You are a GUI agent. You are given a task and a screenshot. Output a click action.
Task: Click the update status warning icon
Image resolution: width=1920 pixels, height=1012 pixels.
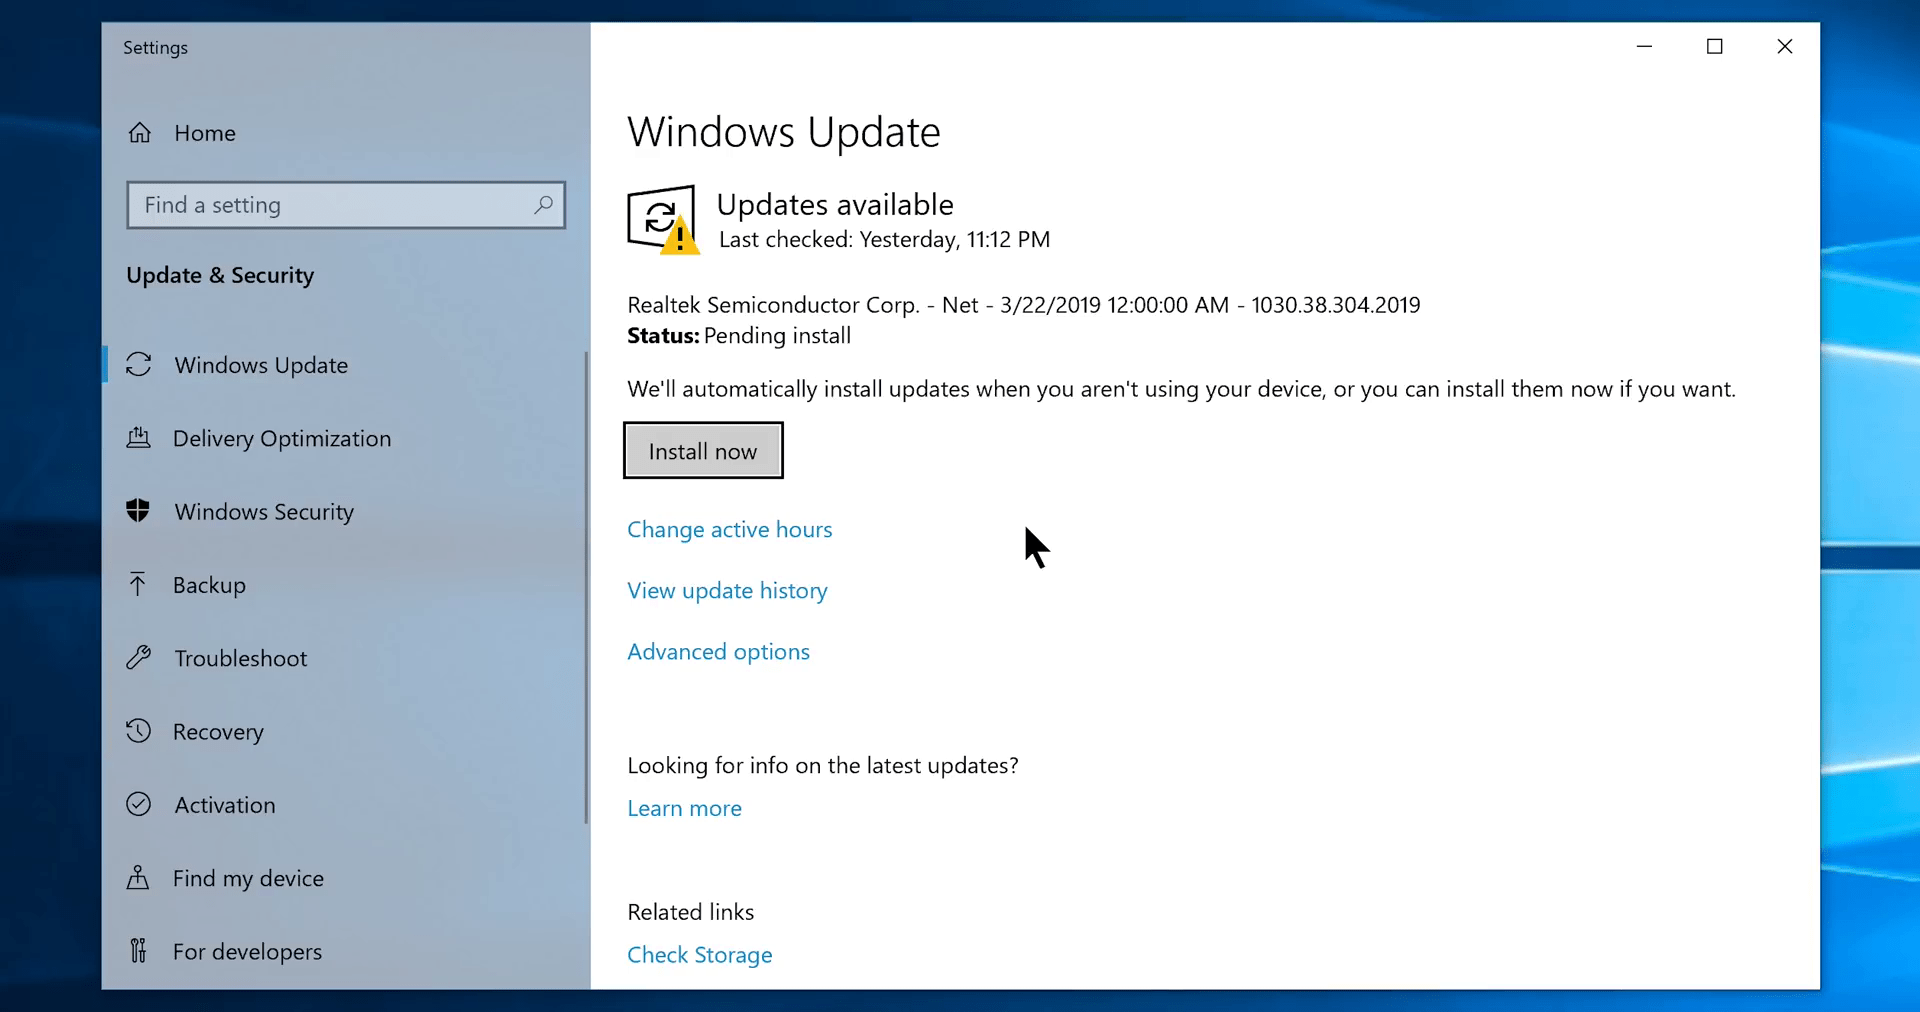pos(663,220)
